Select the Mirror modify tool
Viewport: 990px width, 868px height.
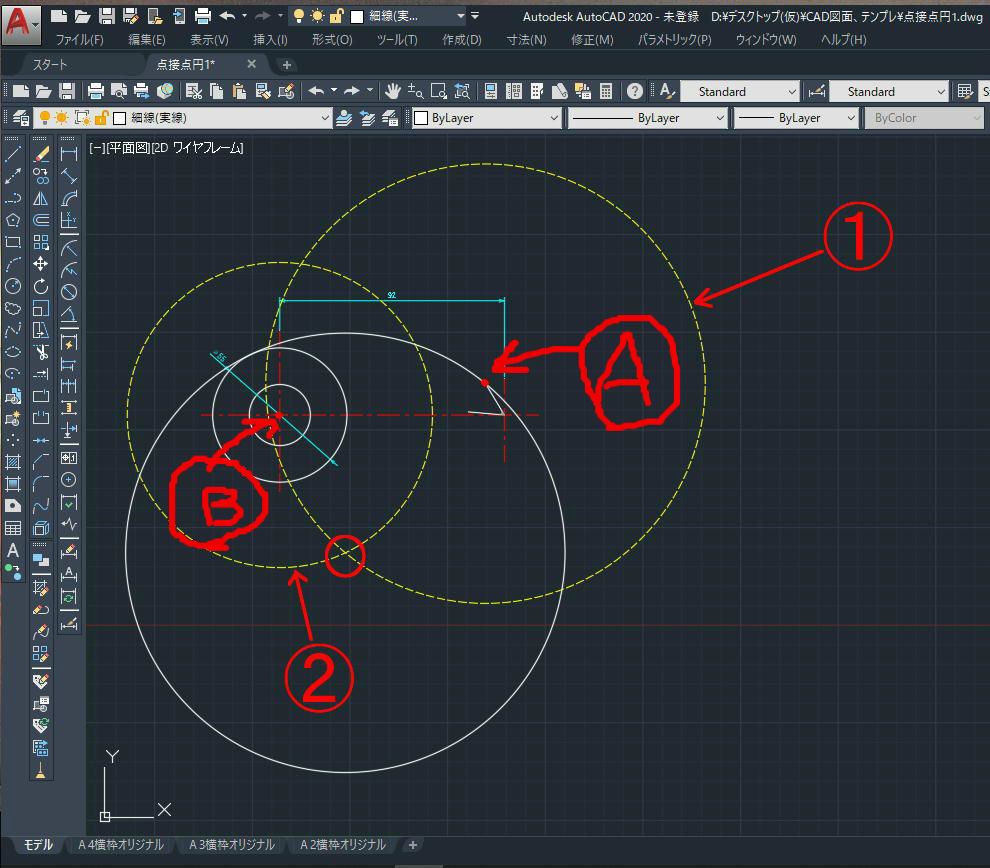pos(41,198)
